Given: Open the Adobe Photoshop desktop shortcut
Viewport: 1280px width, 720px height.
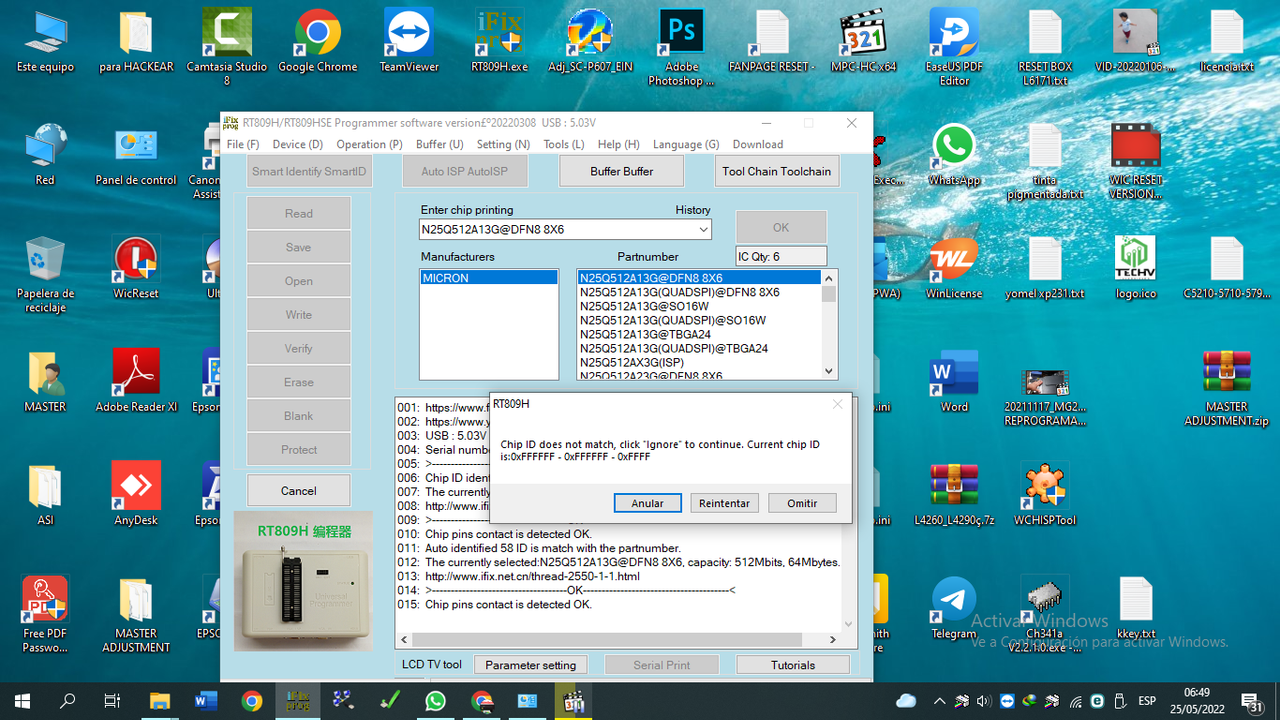Looking at the screenshot, I should pyautogui.click(x=681, y=45).
